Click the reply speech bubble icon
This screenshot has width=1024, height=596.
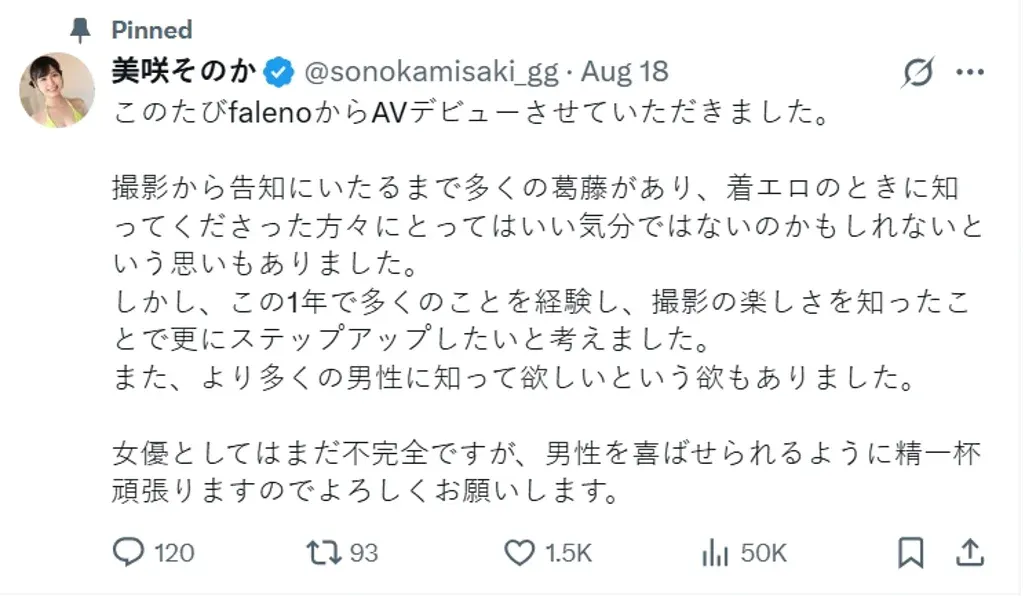(130, 552)
